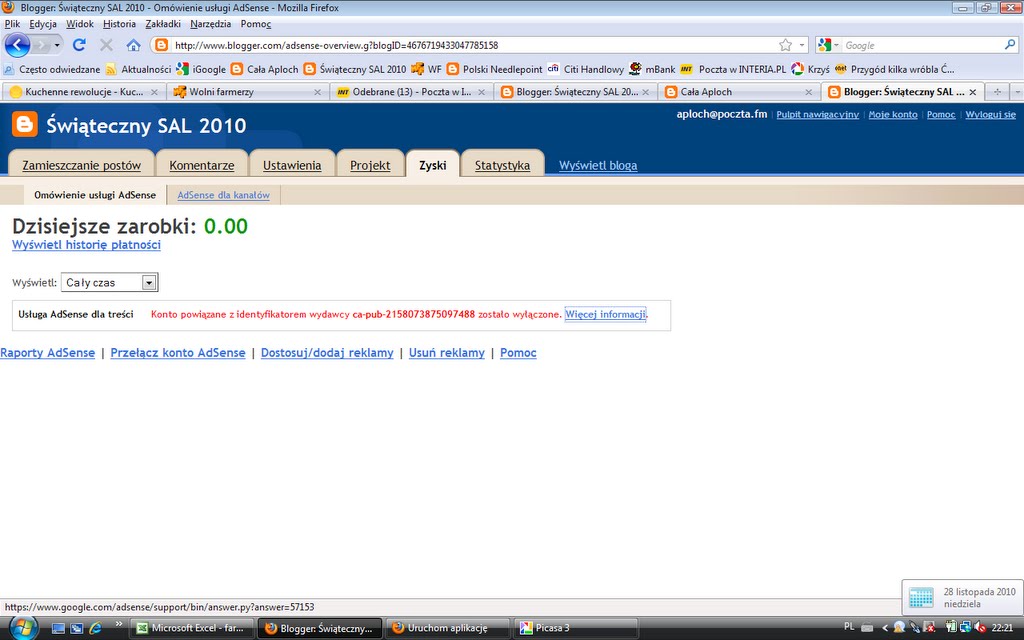Click Dostosuj/dodaj reklamy link

(x=327, y=353)
